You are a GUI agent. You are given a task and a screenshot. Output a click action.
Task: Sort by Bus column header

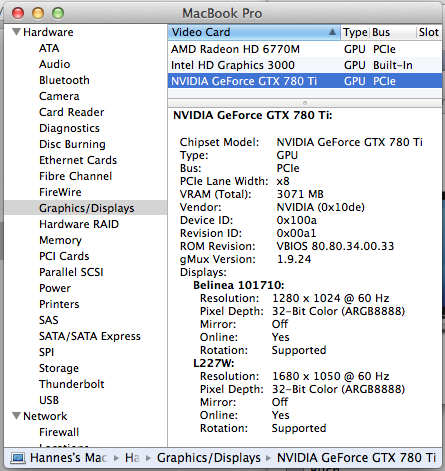coord(393,32)
